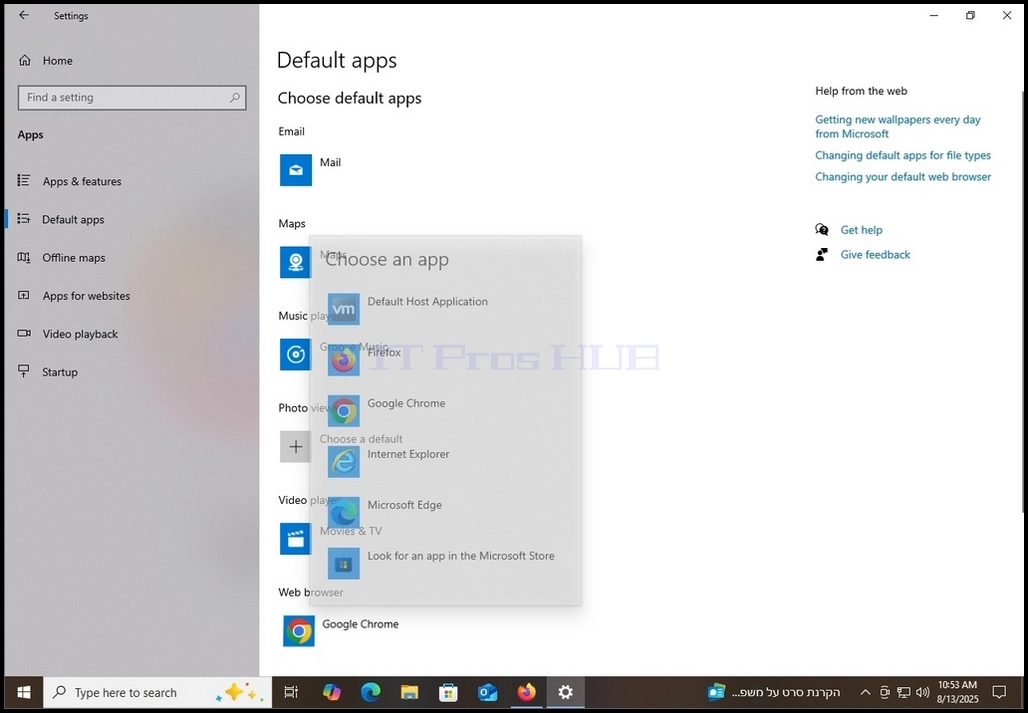Choose Microsoft Edge in the app list
Image resolution: width=1028 pixels, height=713 pixels.
point(445,512)
